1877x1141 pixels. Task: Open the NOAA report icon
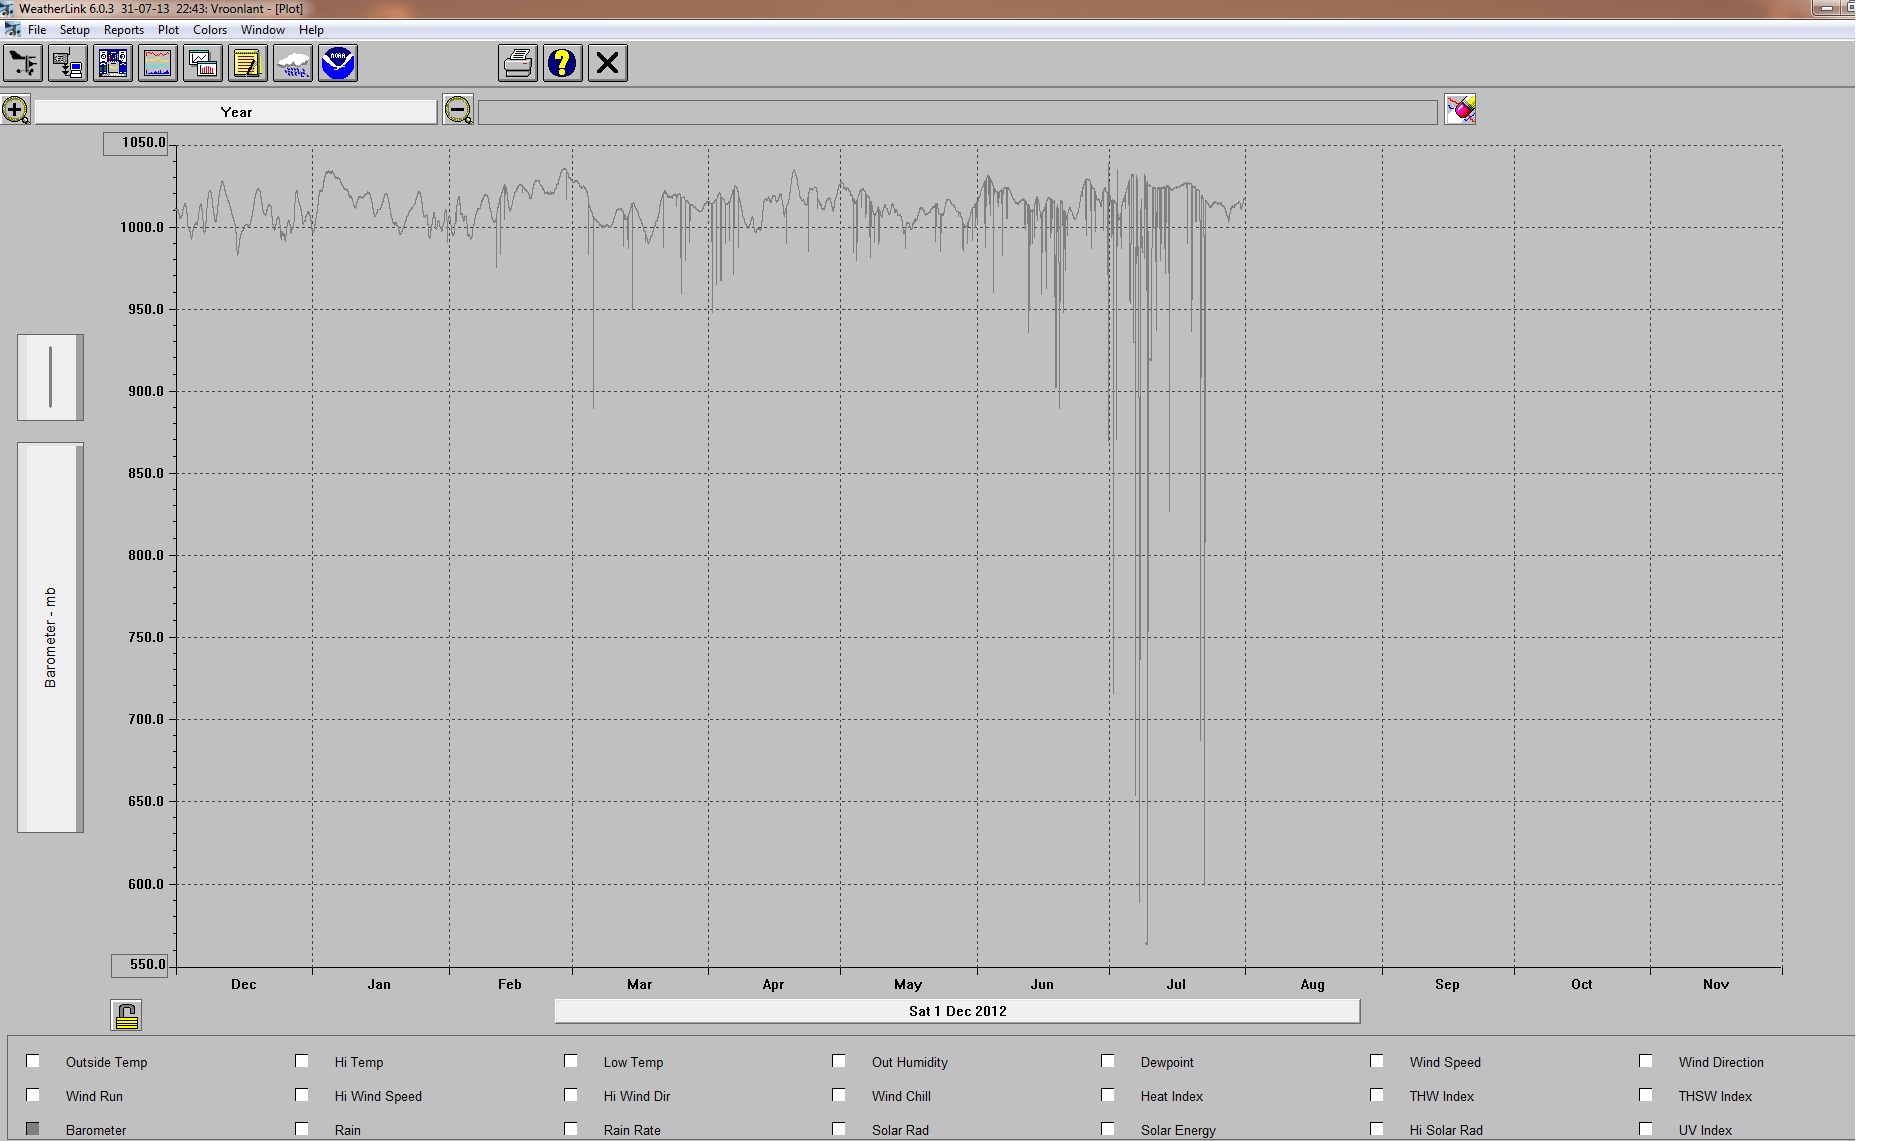[x=337, y=63]
